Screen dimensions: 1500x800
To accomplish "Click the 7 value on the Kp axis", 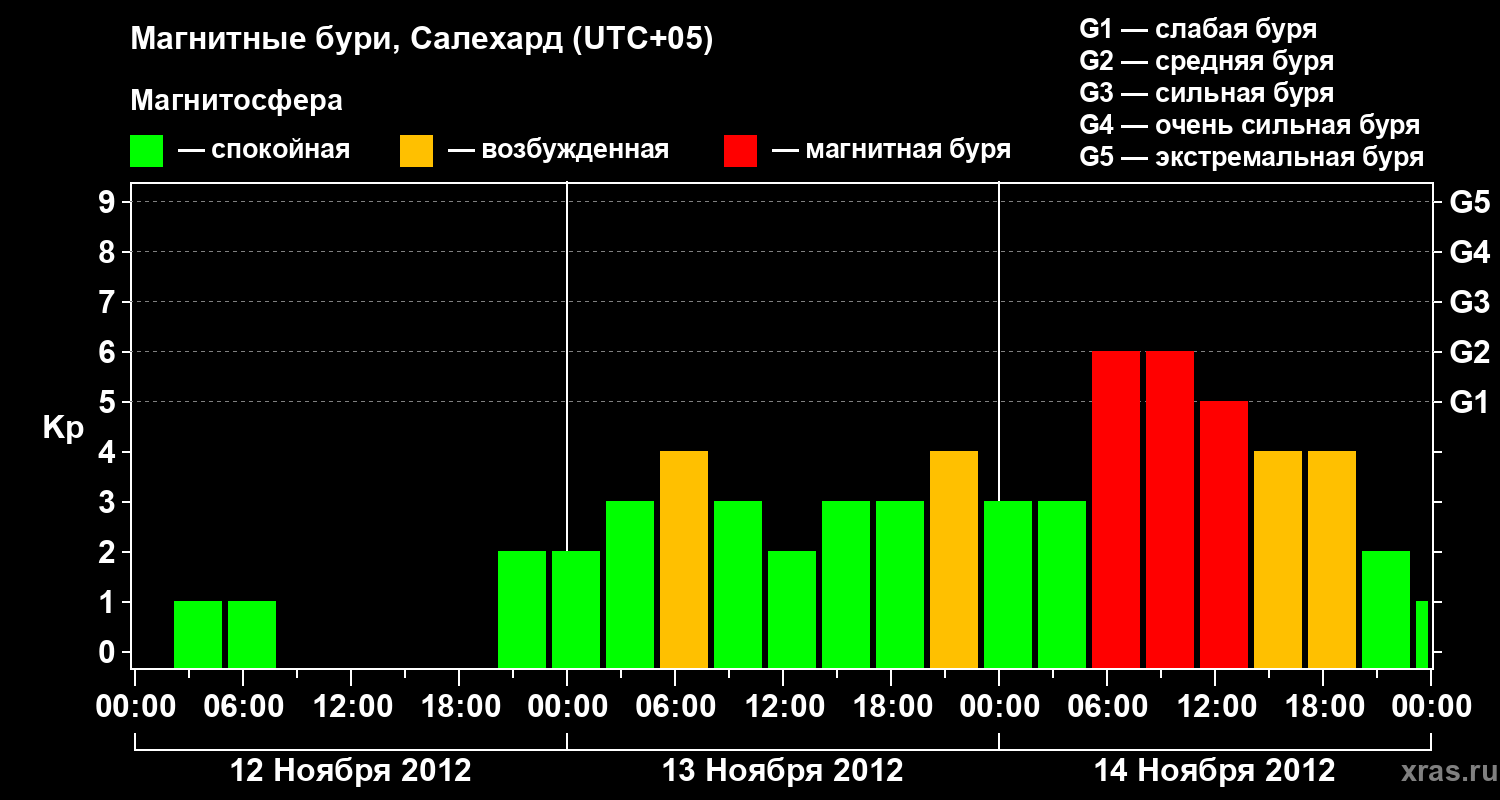I will (109, 302).
